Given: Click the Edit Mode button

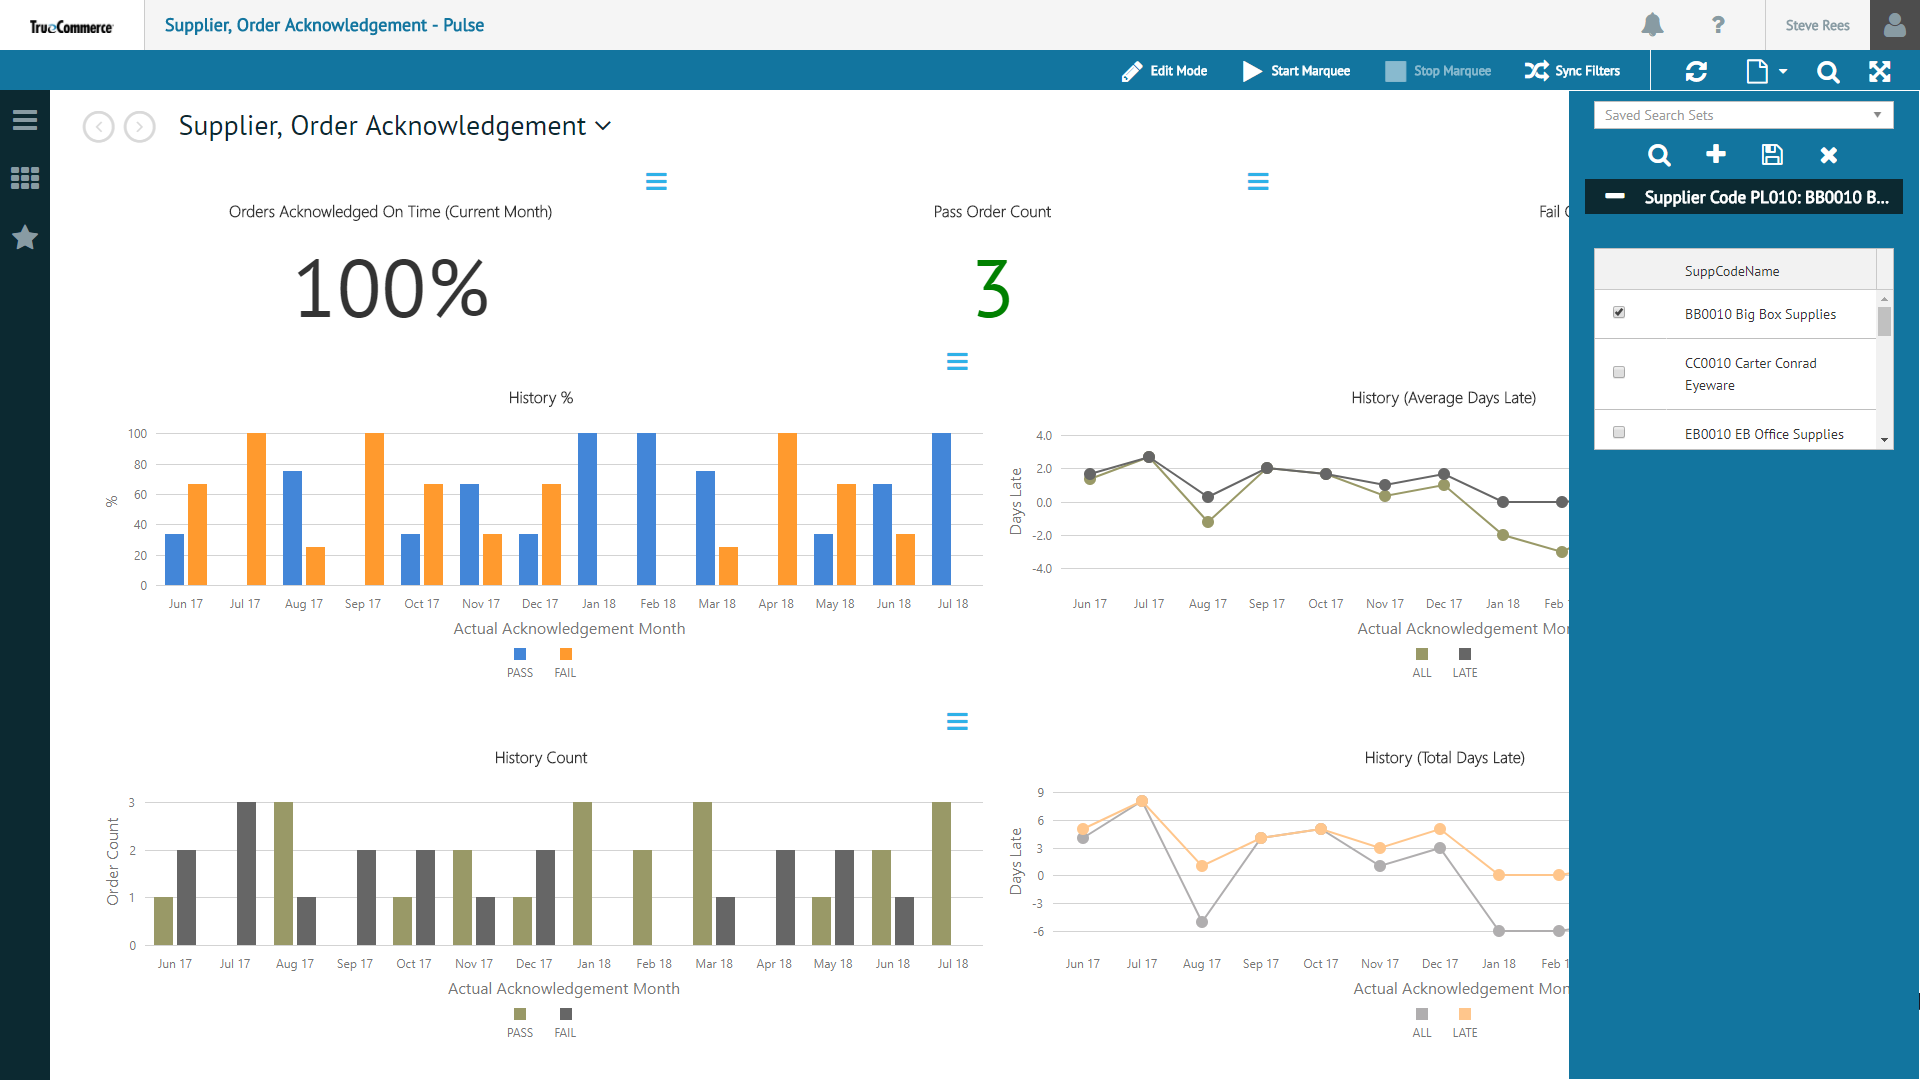Looking at the screenshot, I should (x=1164, y=71).
